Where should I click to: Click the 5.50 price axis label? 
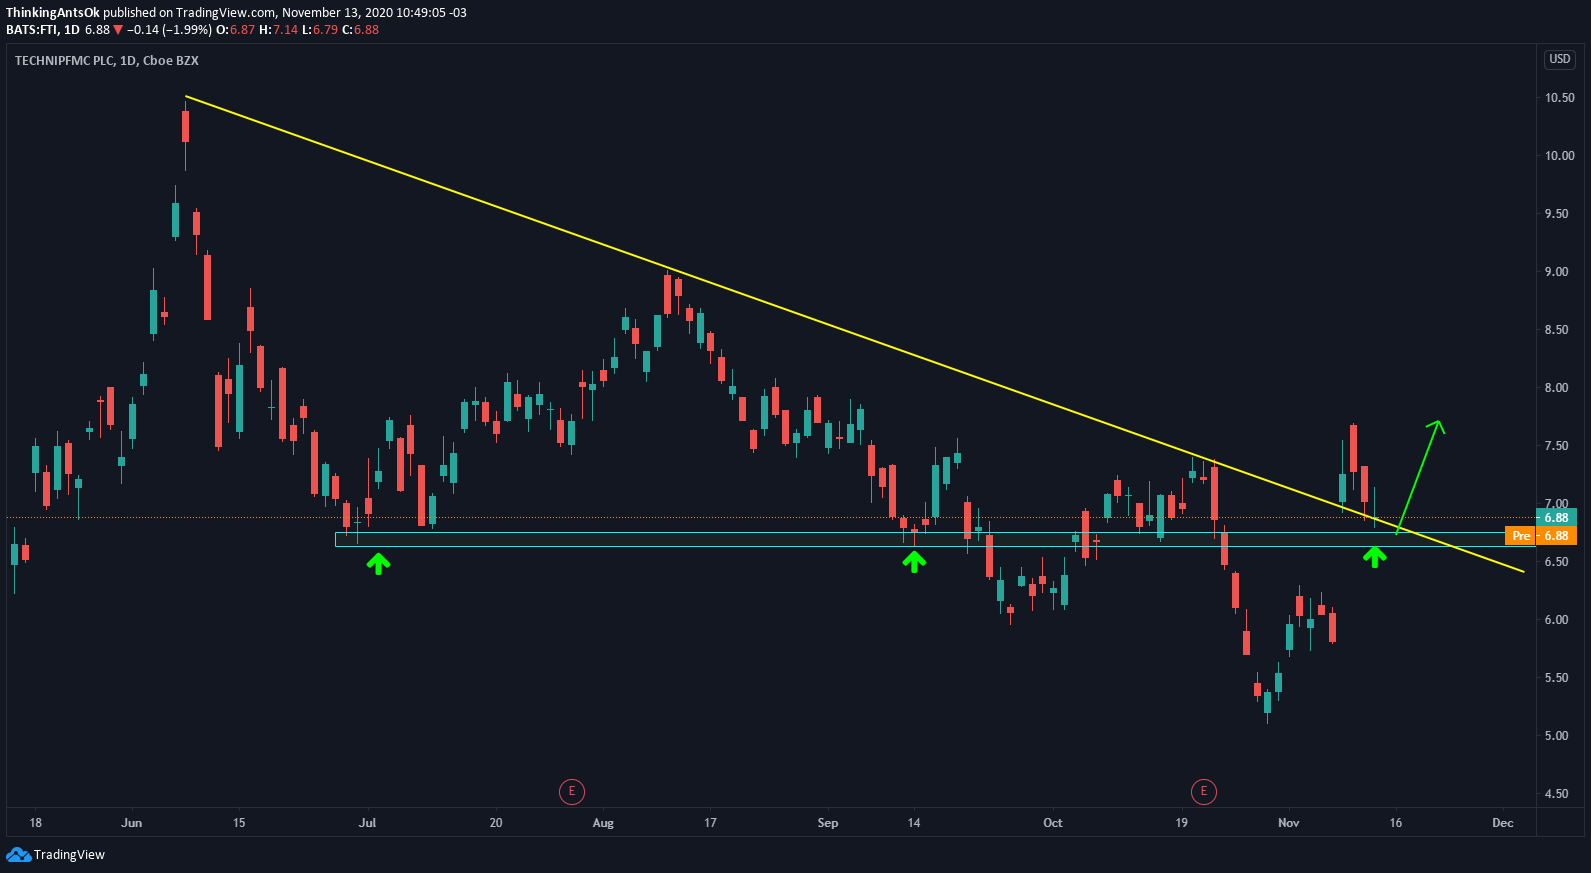click(x=1556, y=678)
